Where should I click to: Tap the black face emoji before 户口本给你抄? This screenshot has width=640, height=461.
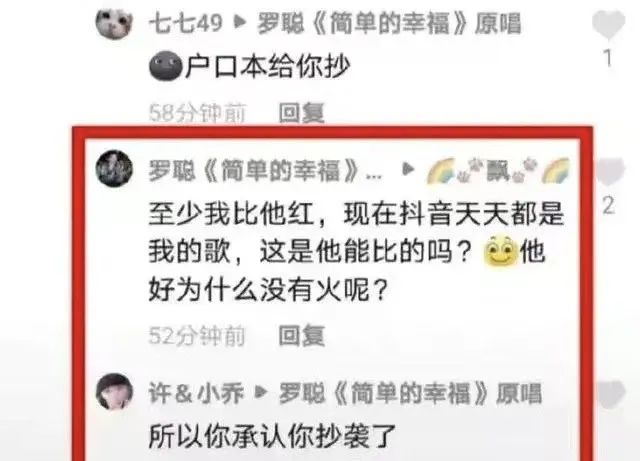pos(166,66)
